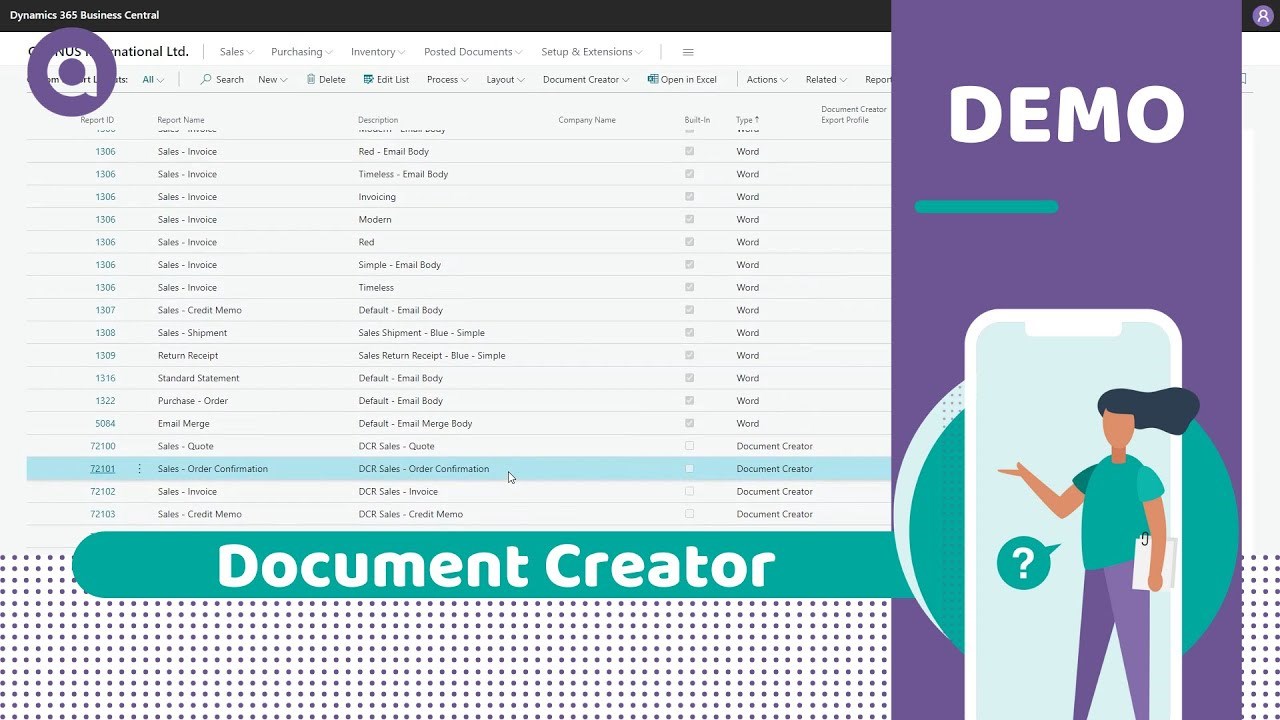Click Dynamics 365 Business Central title
The height and width of the screenshot is (720, 1280).
click(x=85, y=15)
